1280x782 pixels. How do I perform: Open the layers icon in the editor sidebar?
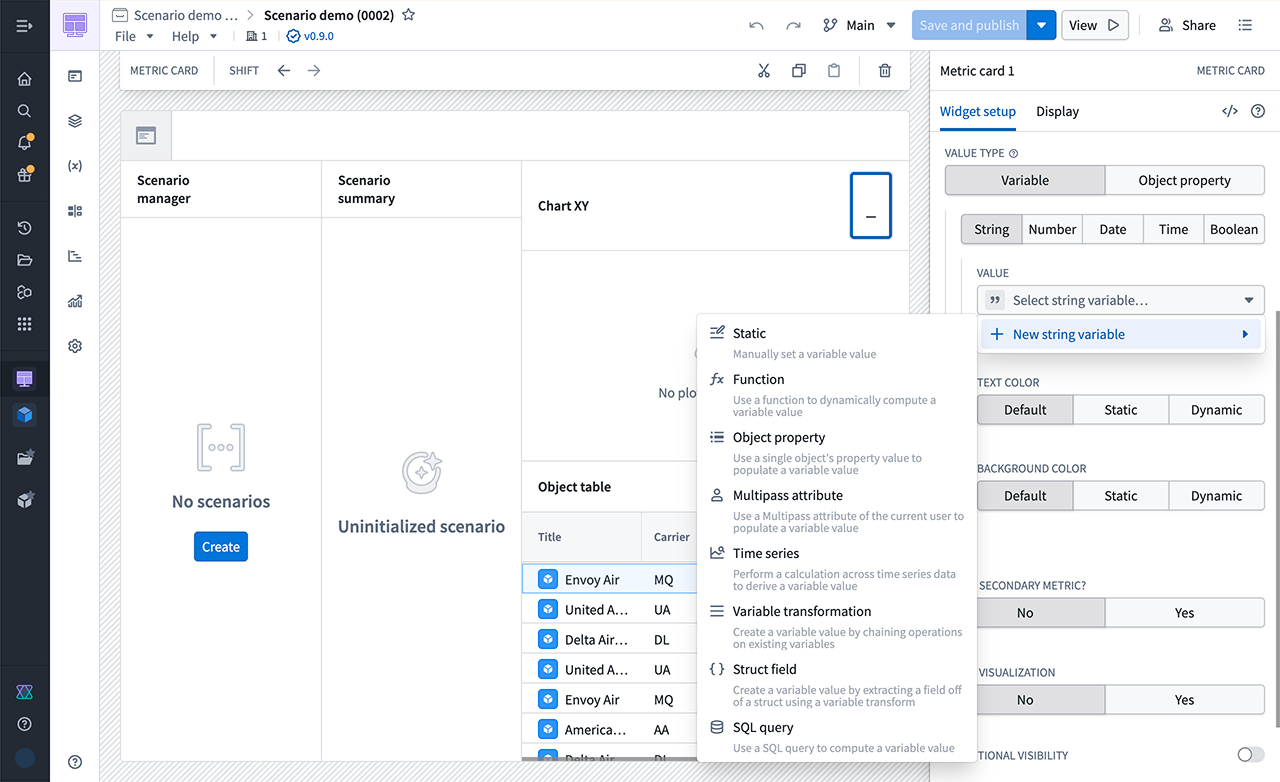point(75,121)
